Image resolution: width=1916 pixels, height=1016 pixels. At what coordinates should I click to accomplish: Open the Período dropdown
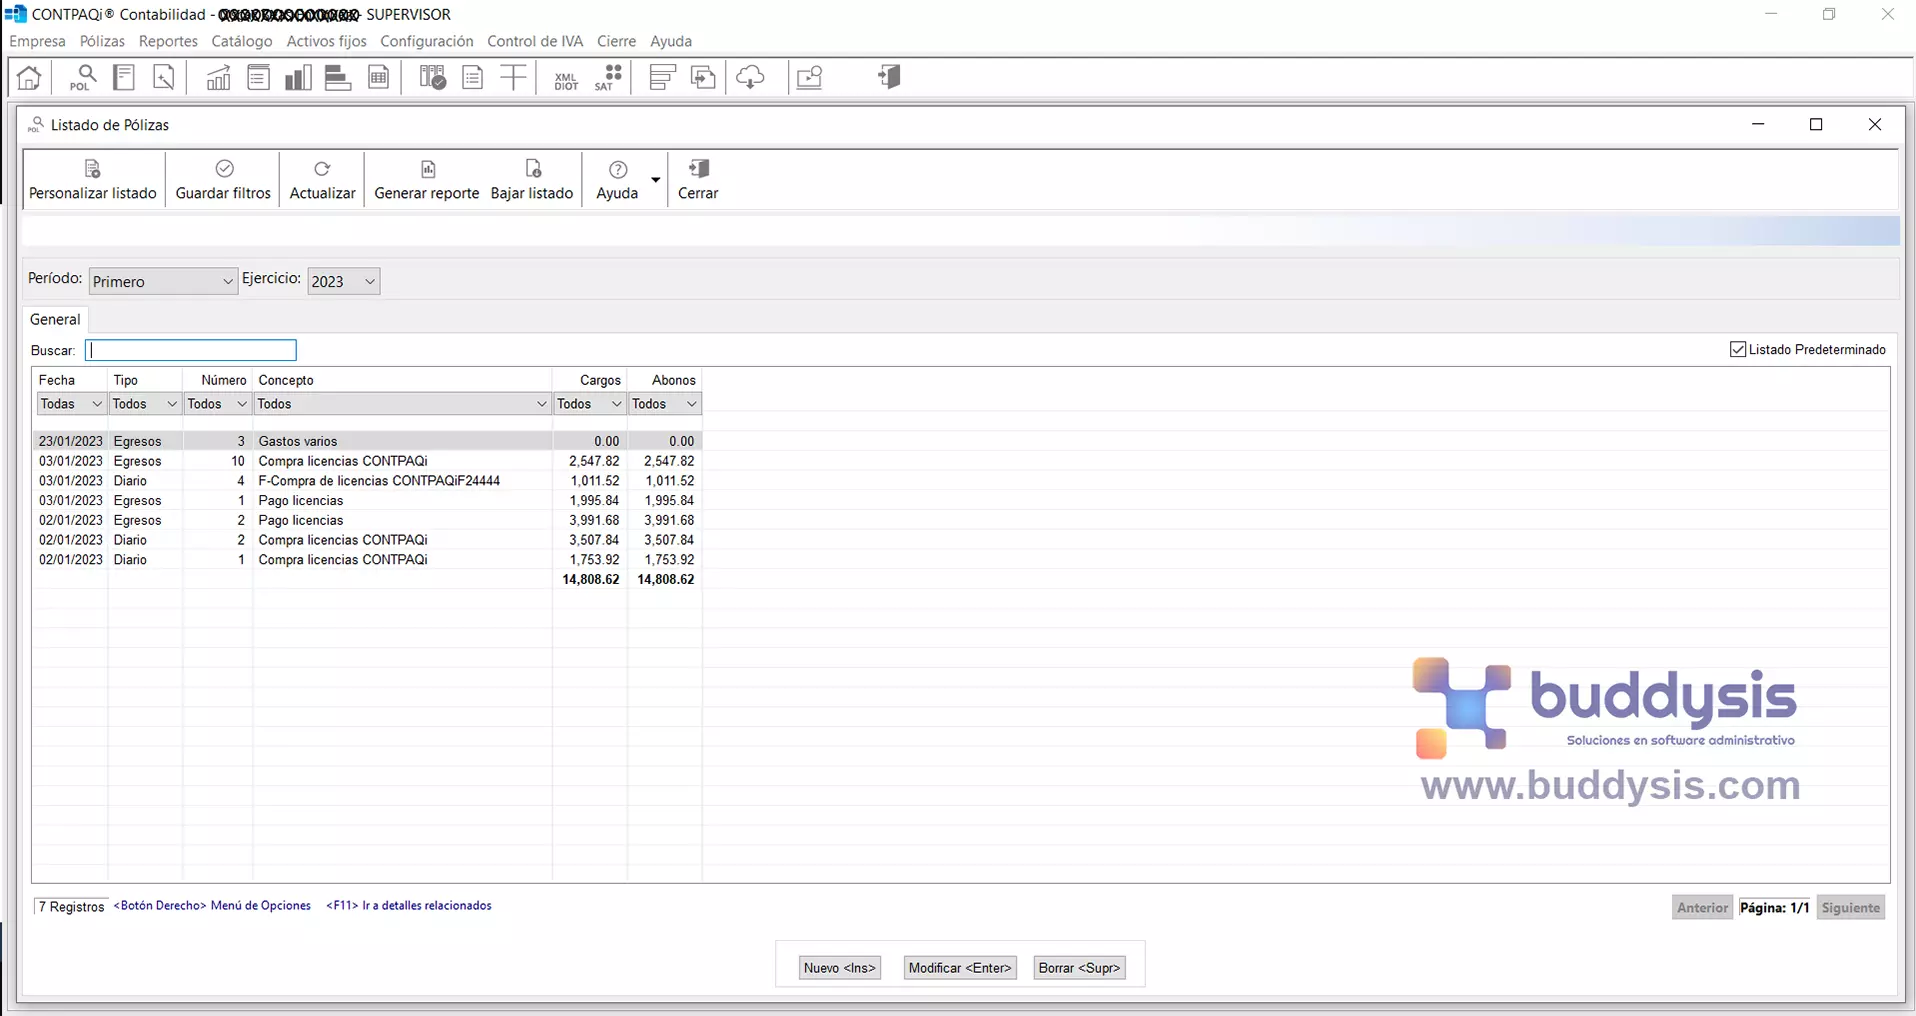[162, 281]
